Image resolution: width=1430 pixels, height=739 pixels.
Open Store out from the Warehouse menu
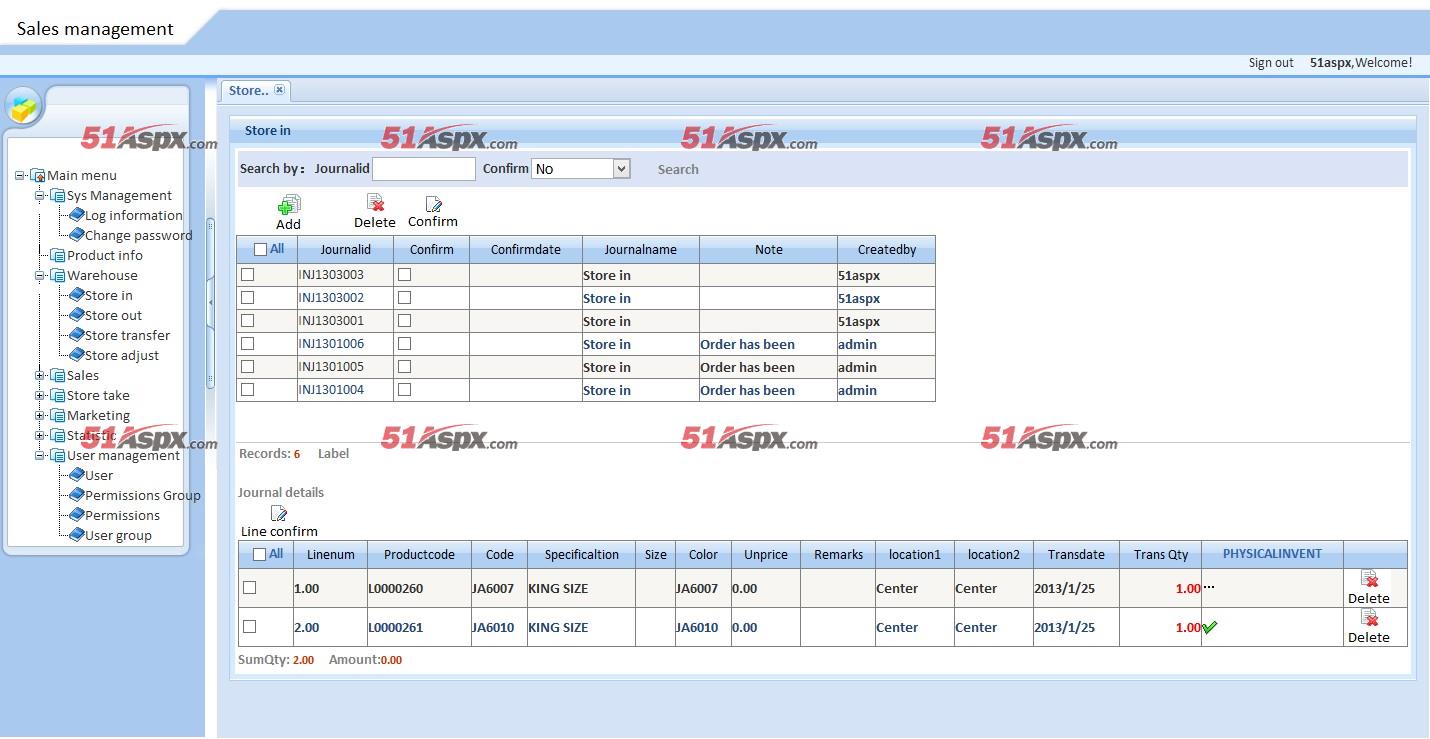pyautogui.click(x=113, y=315)
